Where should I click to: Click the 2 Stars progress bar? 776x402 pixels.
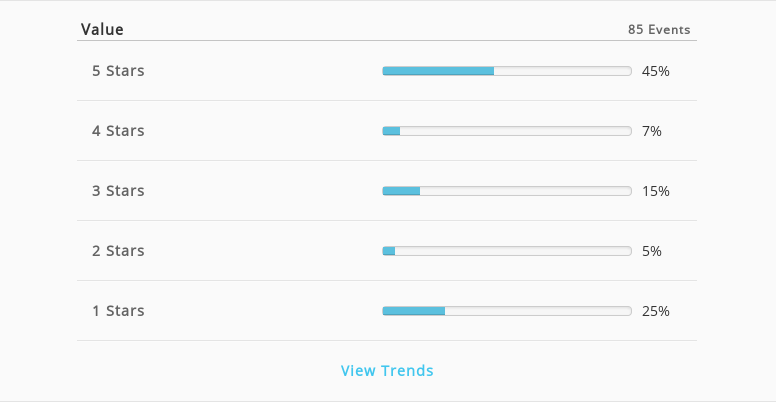pos(507,251)
